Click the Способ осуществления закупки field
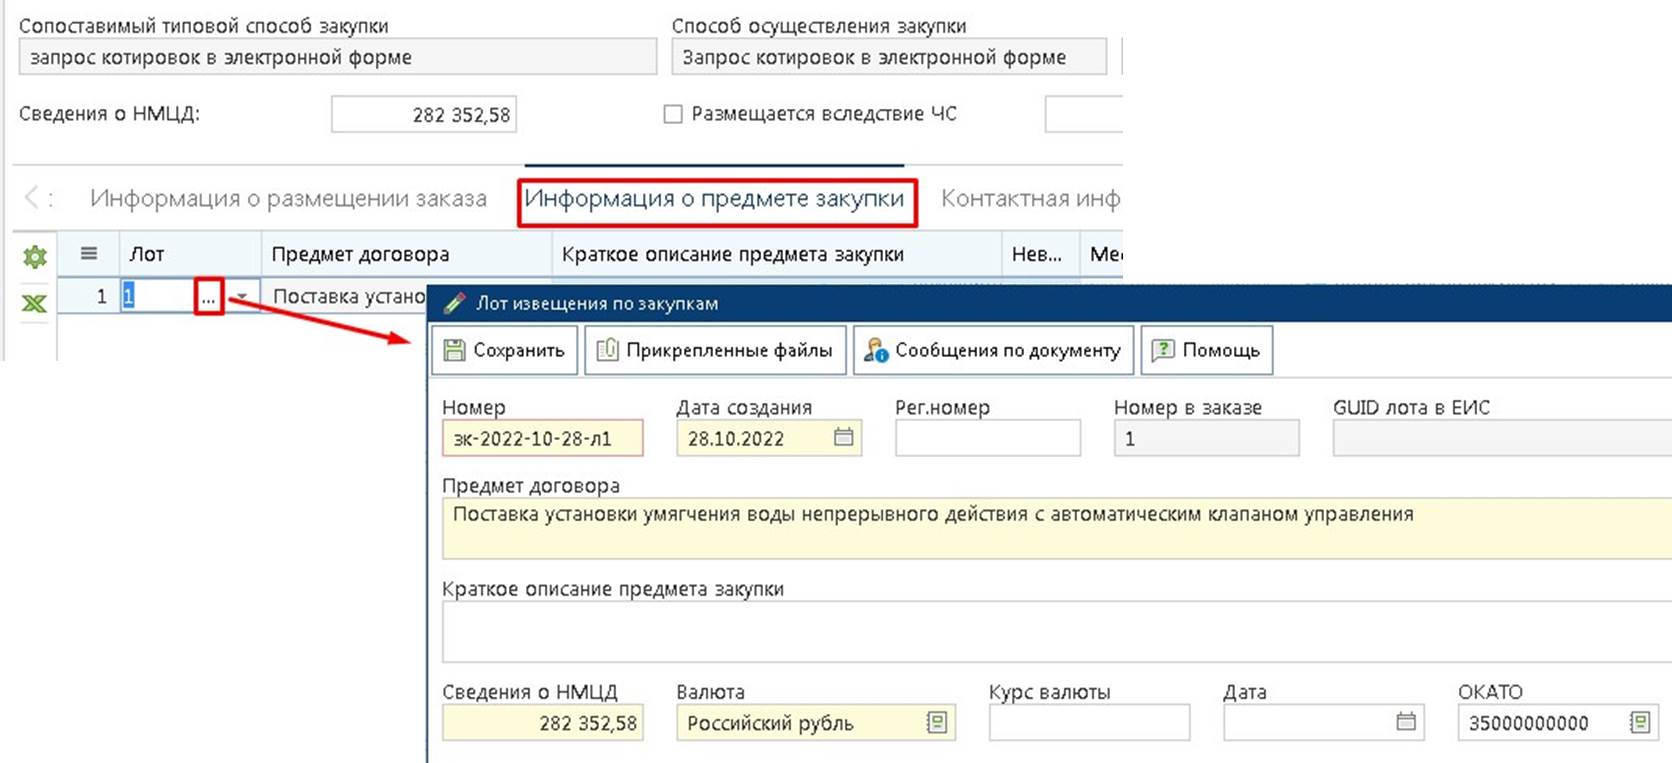This screenshot has width=1672, height=763. point(889,57)
